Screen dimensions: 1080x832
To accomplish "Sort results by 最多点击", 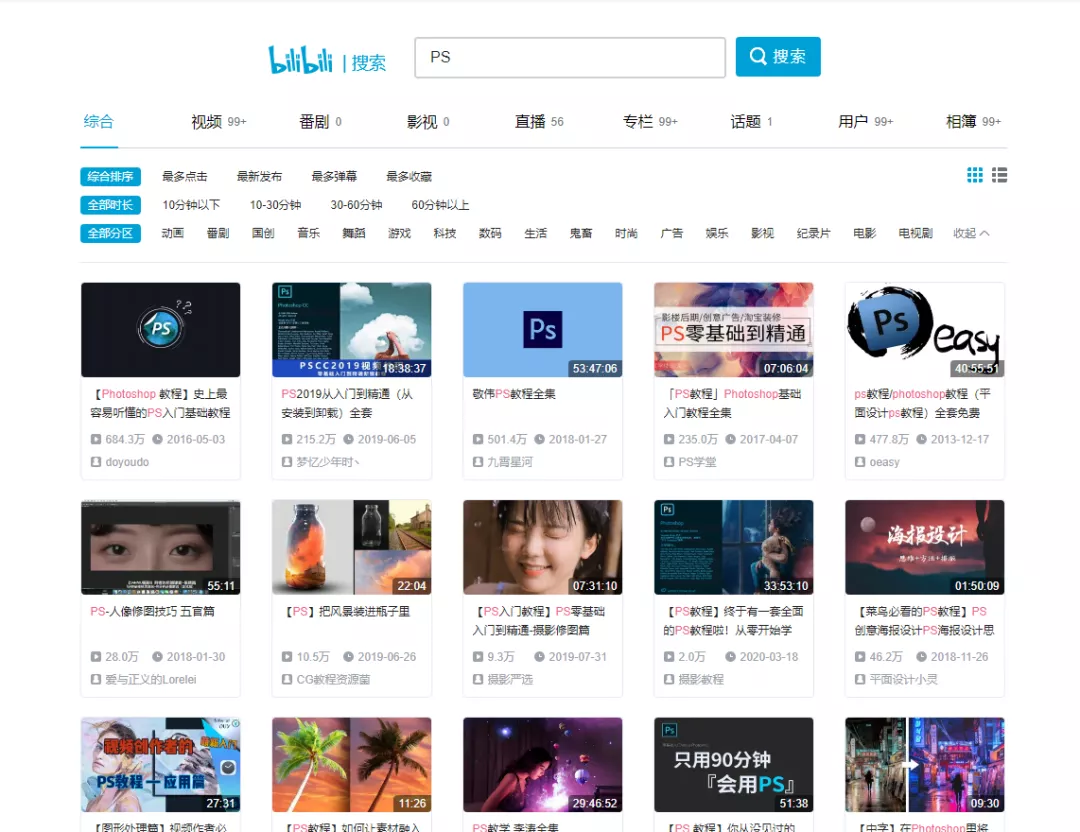I will pyautogui.click(x=185, y=176).
